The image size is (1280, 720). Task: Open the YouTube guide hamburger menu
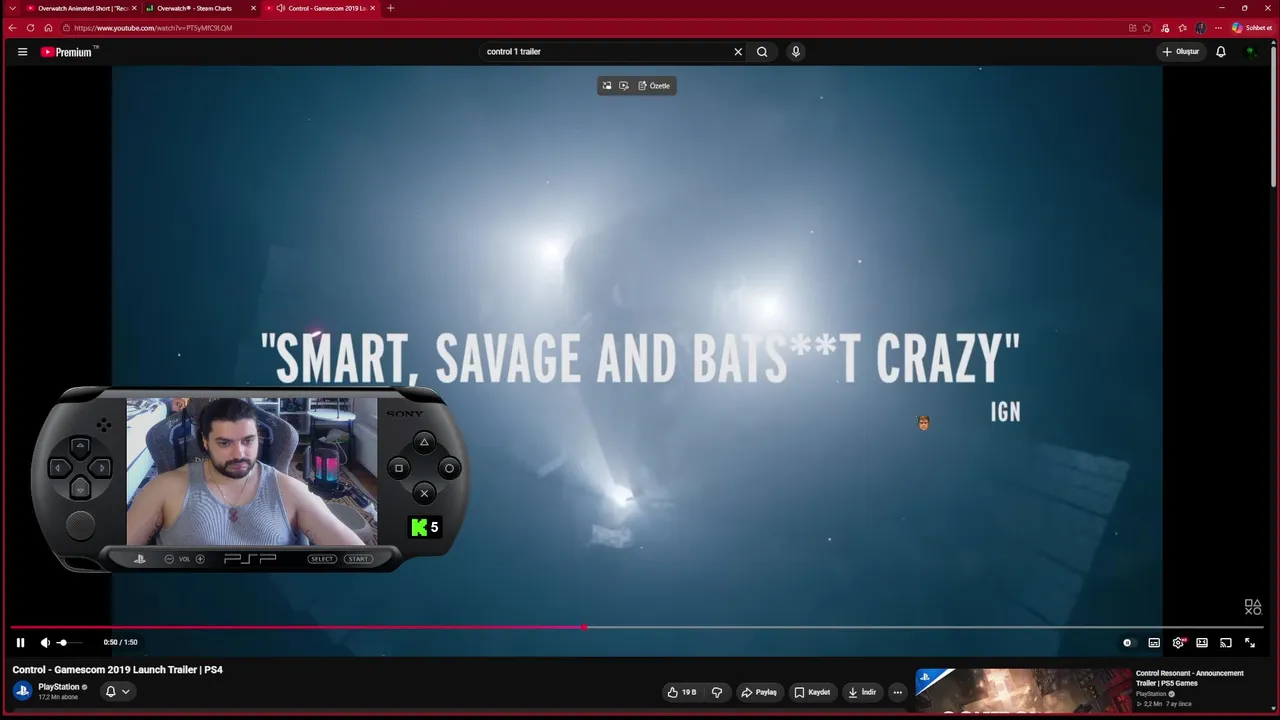pos(22,52)
